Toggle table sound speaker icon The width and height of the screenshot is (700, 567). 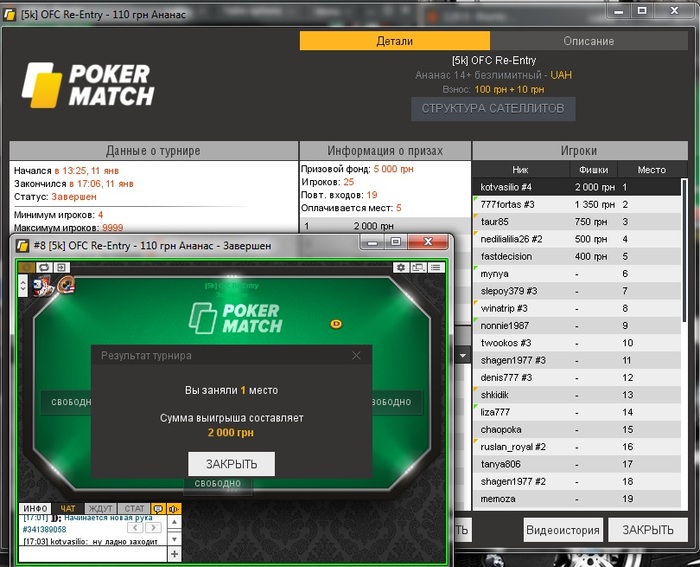(x=174, y=509)
